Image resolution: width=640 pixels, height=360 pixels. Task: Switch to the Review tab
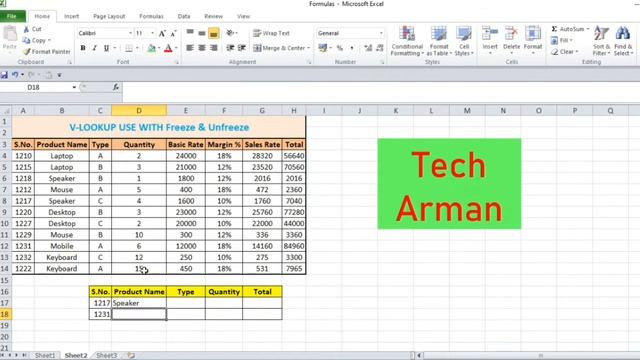[x=213, y=16]
